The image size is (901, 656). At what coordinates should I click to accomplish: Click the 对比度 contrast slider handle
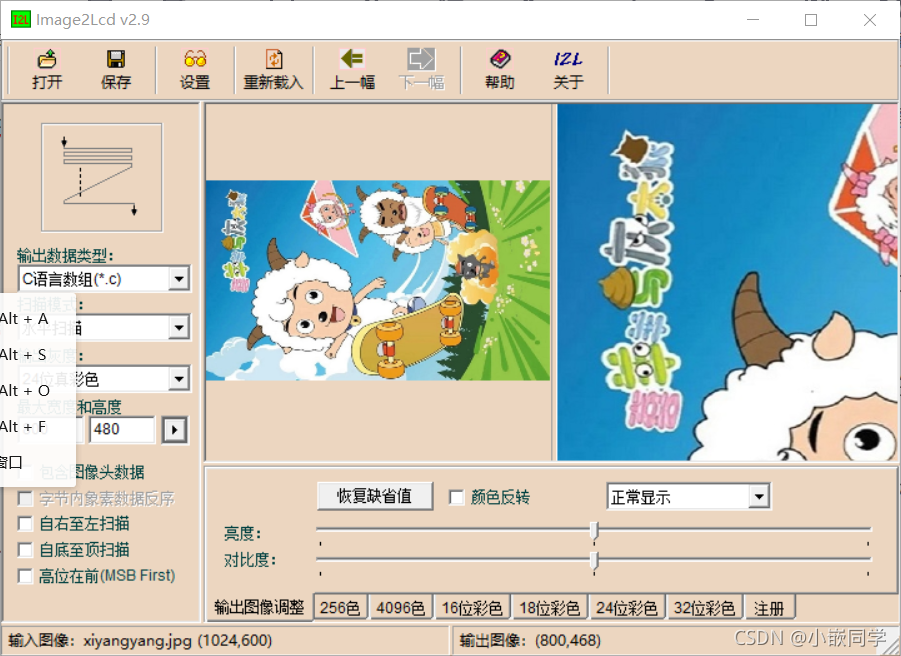point(594,561)
